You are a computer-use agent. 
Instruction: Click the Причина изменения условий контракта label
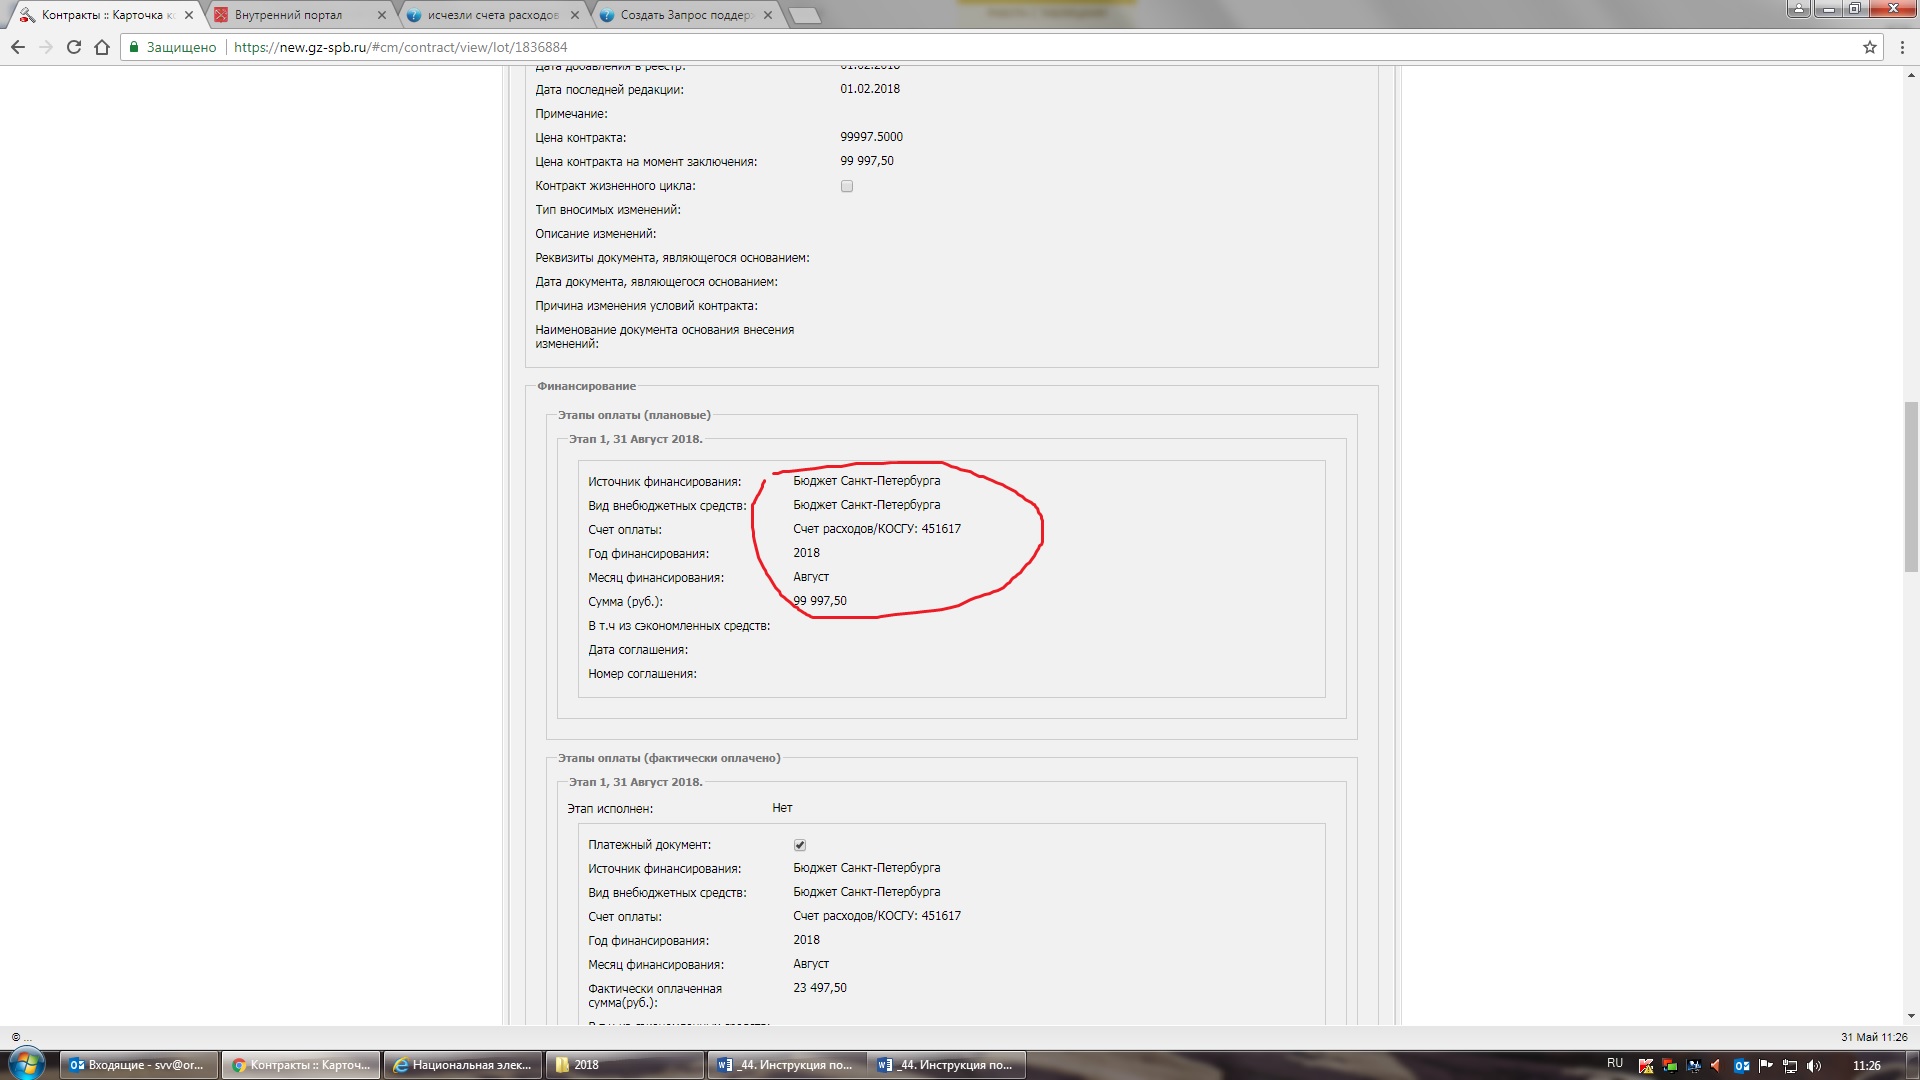coord(646,306)
